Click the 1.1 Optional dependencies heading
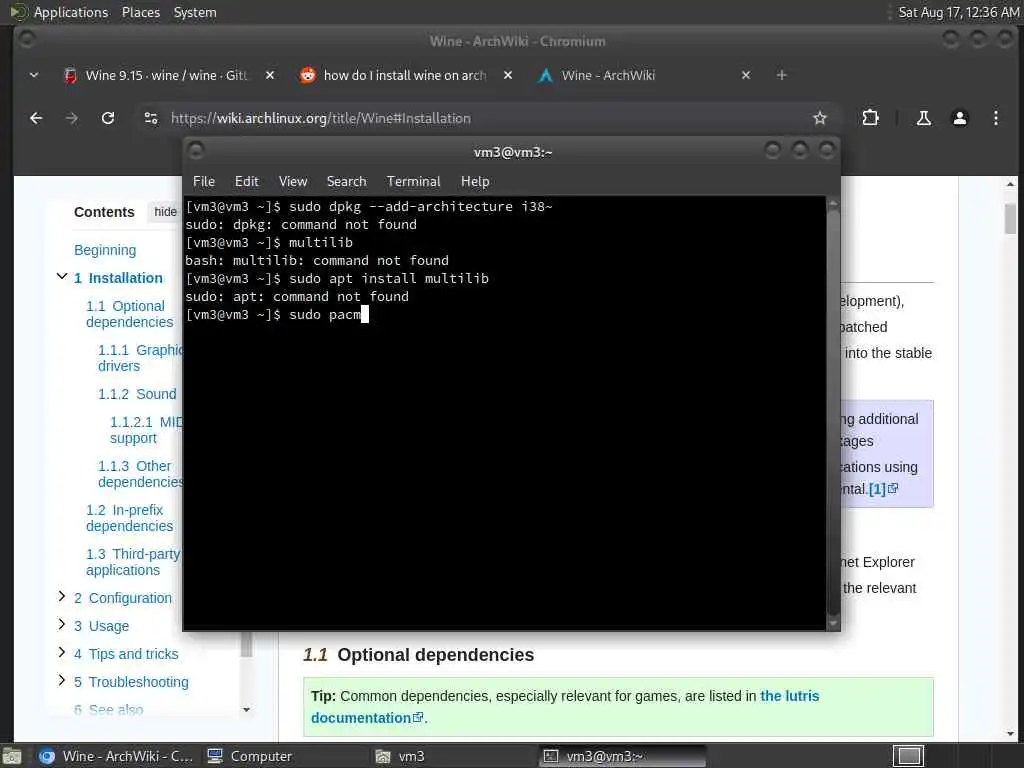Screen dimensions: 1024x768 [x=418, y=655]
